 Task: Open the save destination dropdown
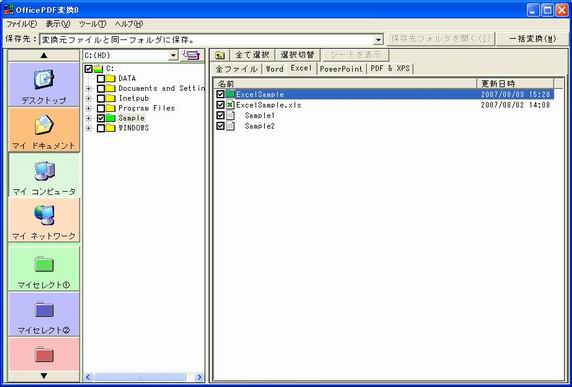click(x=379, y=39)
